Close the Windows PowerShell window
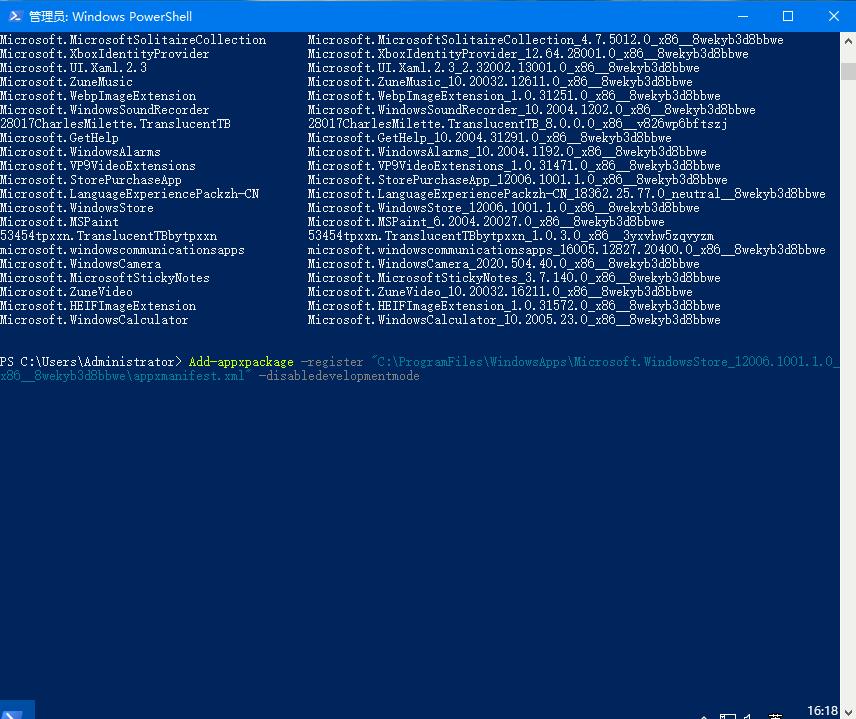Image resolution: width=856 pixels, height=719 pixels. tap(833, 16)
